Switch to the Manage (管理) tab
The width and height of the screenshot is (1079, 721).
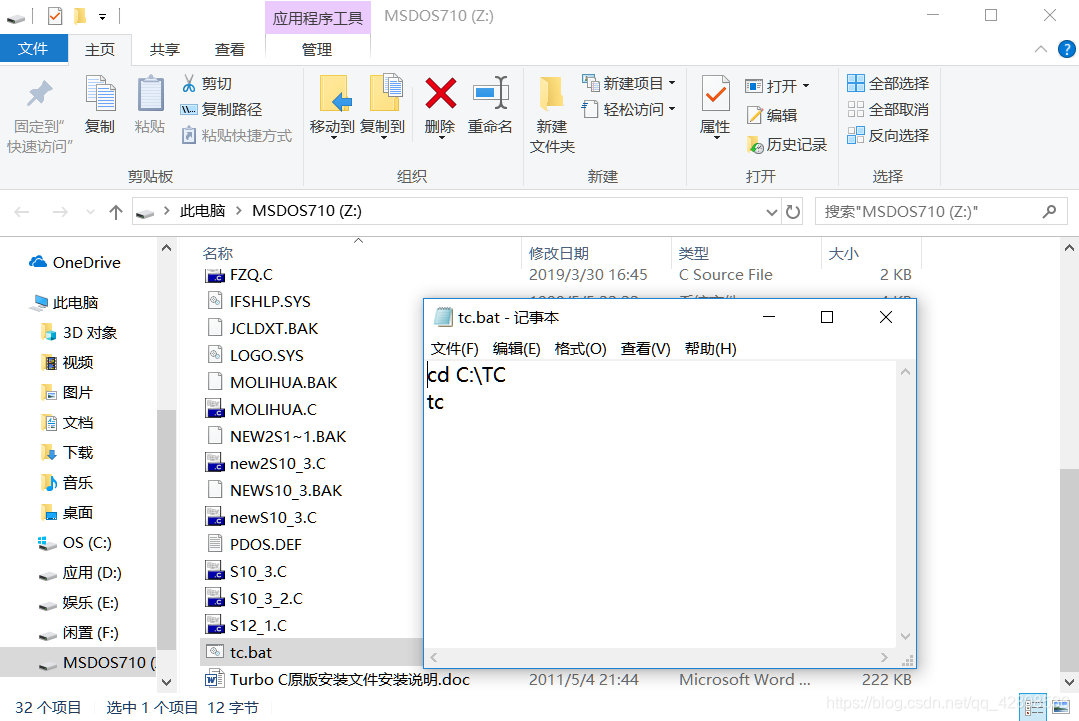pyautogui.click(x=317, y=50)
